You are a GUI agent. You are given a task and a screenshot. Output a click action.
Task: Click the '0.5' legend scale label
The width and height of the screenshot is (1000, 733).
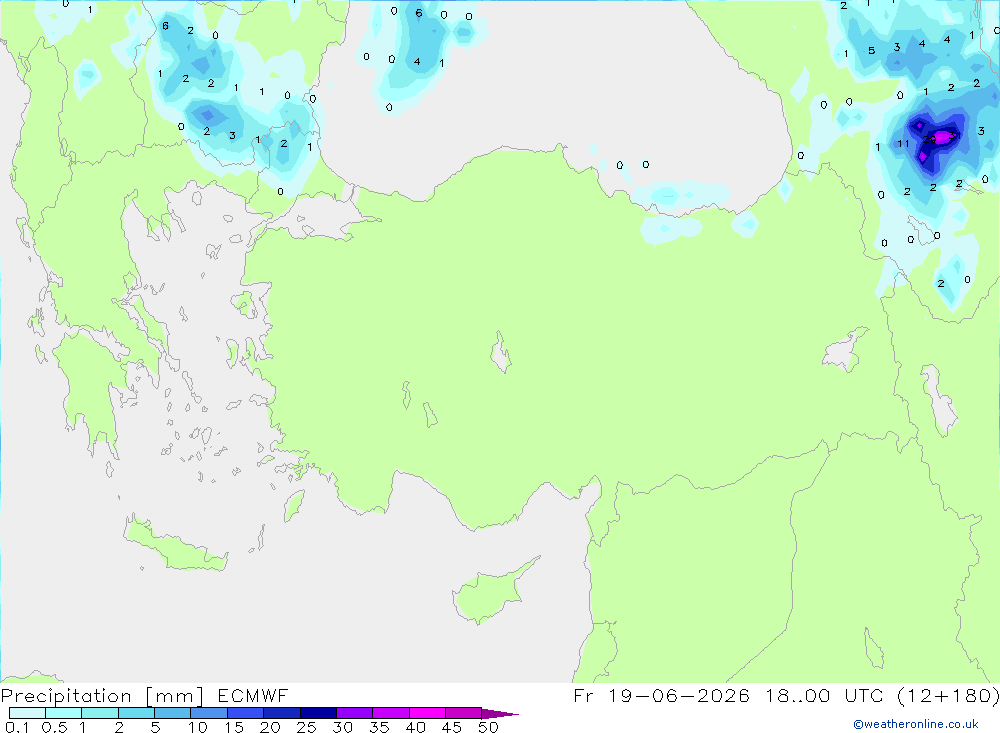click(x=54, y=727)
